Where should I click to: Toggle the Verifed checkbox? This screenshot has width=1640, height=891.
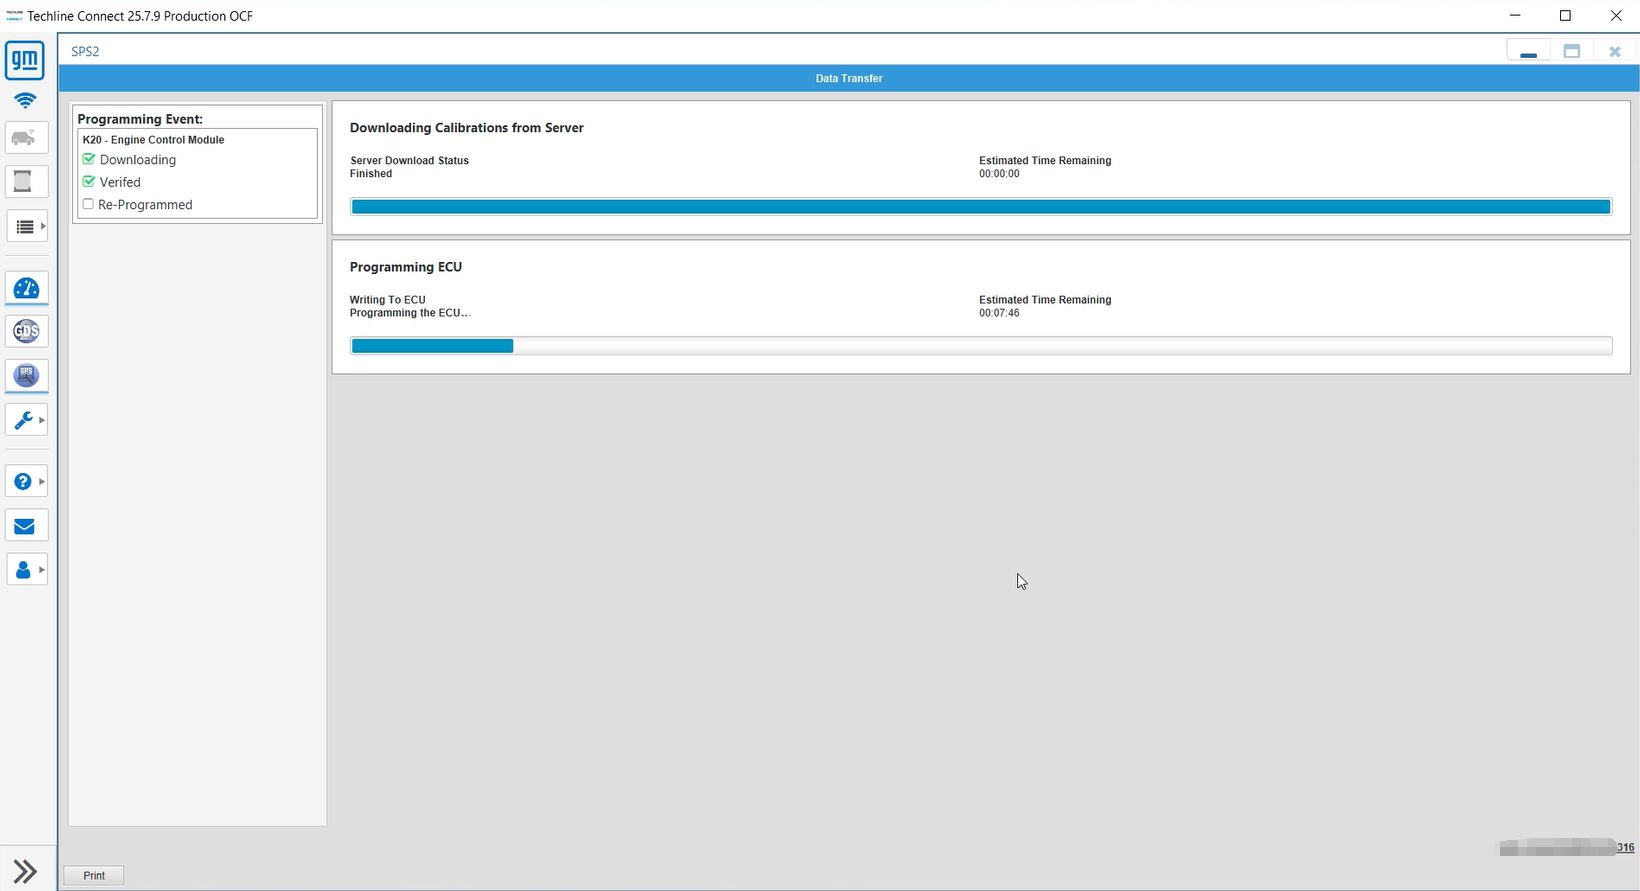(89, 182)
